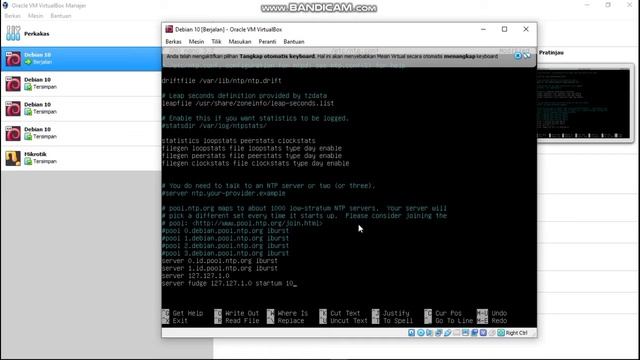Click '#pool 3.debian.pool.ntp.org iburst' line
The width and height of the screenshot is (640, 360).
pos(225,253)
